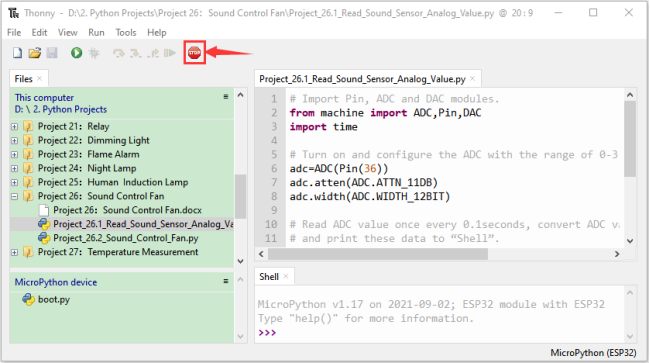Select the Shell tab

[x=269, y=277]
